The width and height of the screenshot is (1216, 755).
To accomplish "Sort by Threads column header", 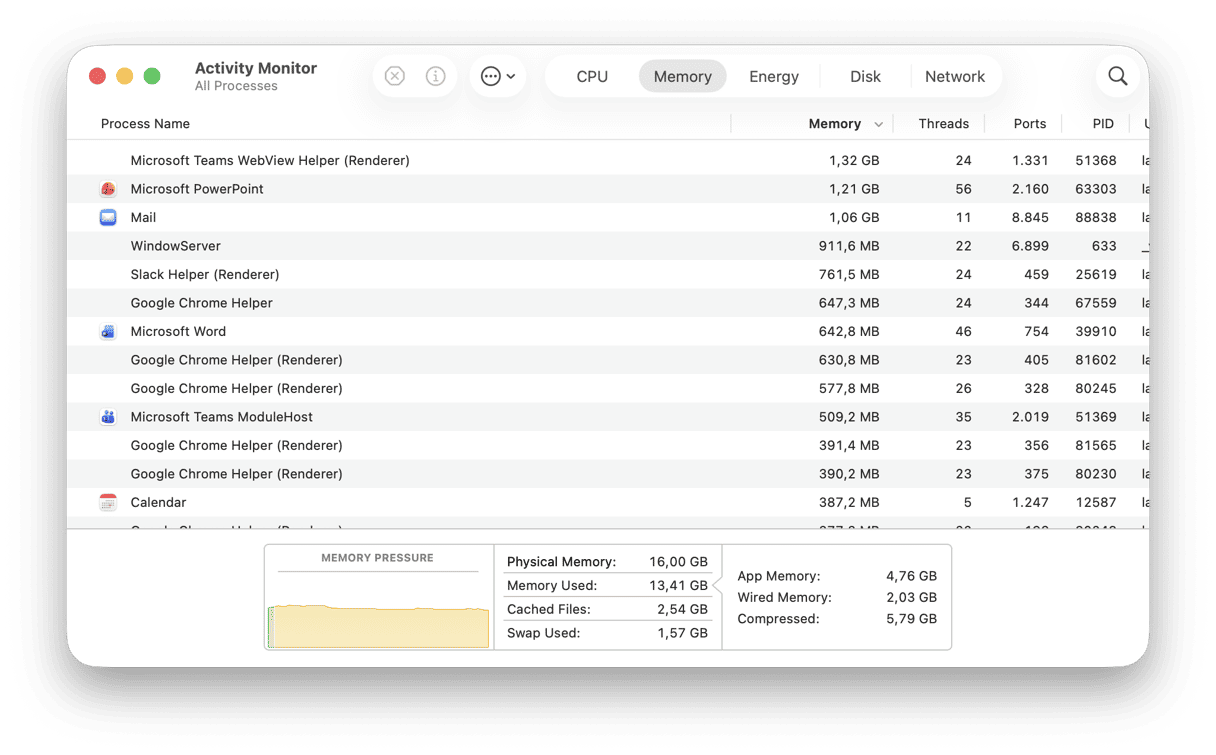I will click(x=944, y=124).
